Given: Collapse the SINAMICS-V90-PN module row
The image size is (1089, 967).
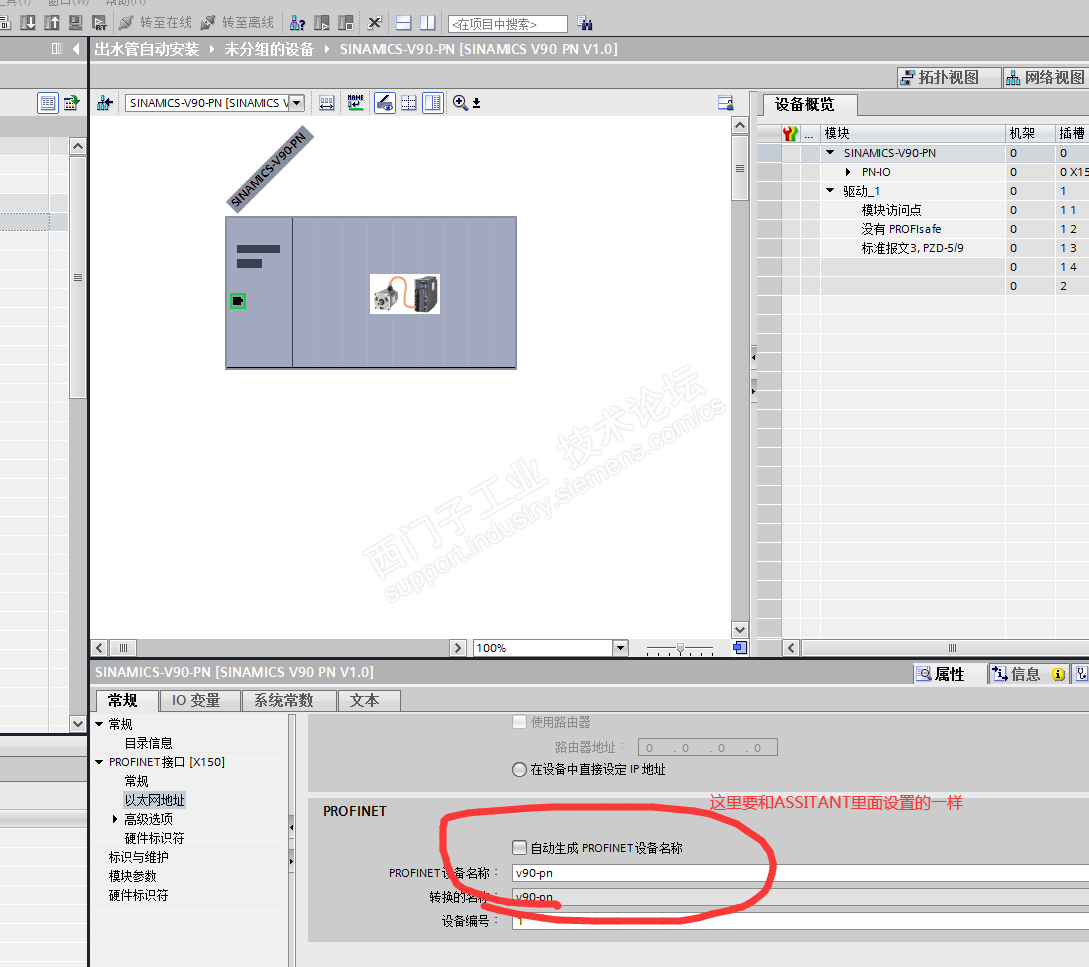Looking at the screenshot, I should click(830, 153).
